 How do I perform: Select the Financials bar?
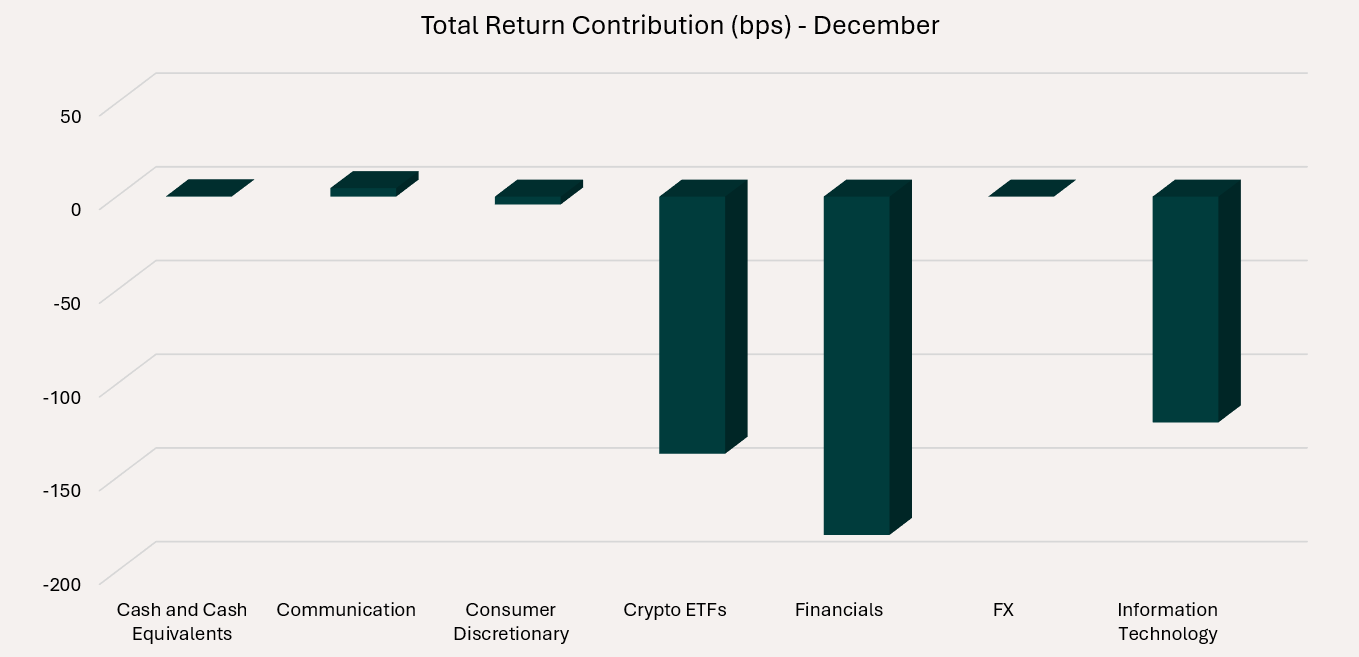(x=857, y=365)
